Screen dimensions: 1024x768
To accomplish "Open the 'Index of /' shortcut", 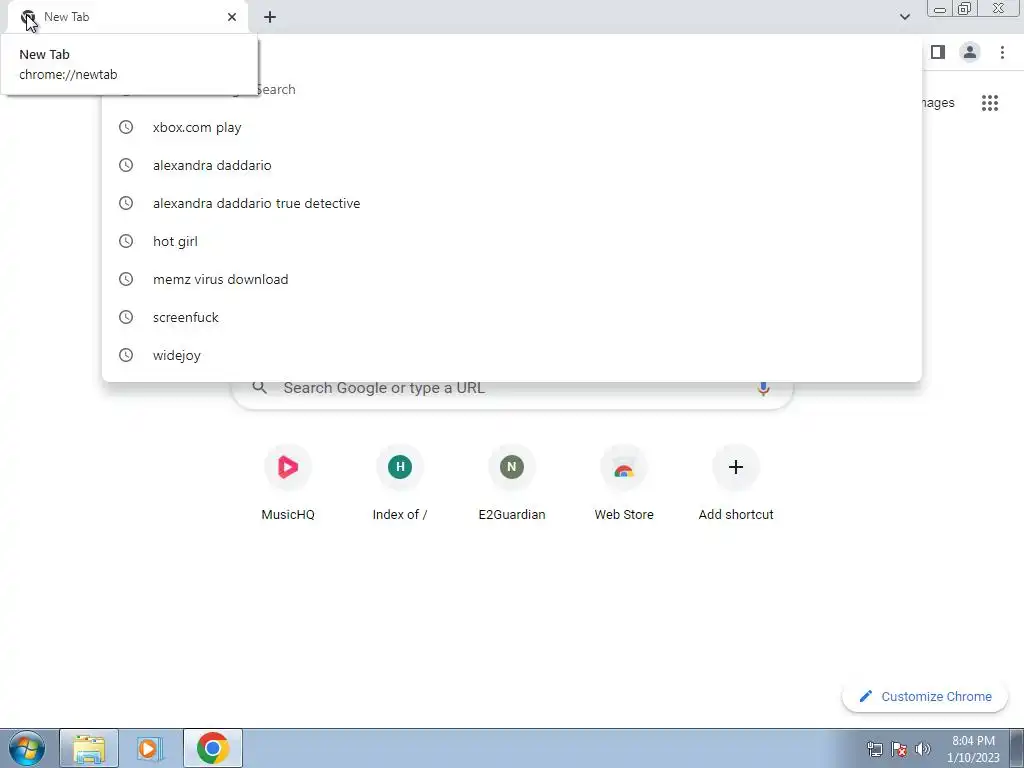I will tap(400, 483).
